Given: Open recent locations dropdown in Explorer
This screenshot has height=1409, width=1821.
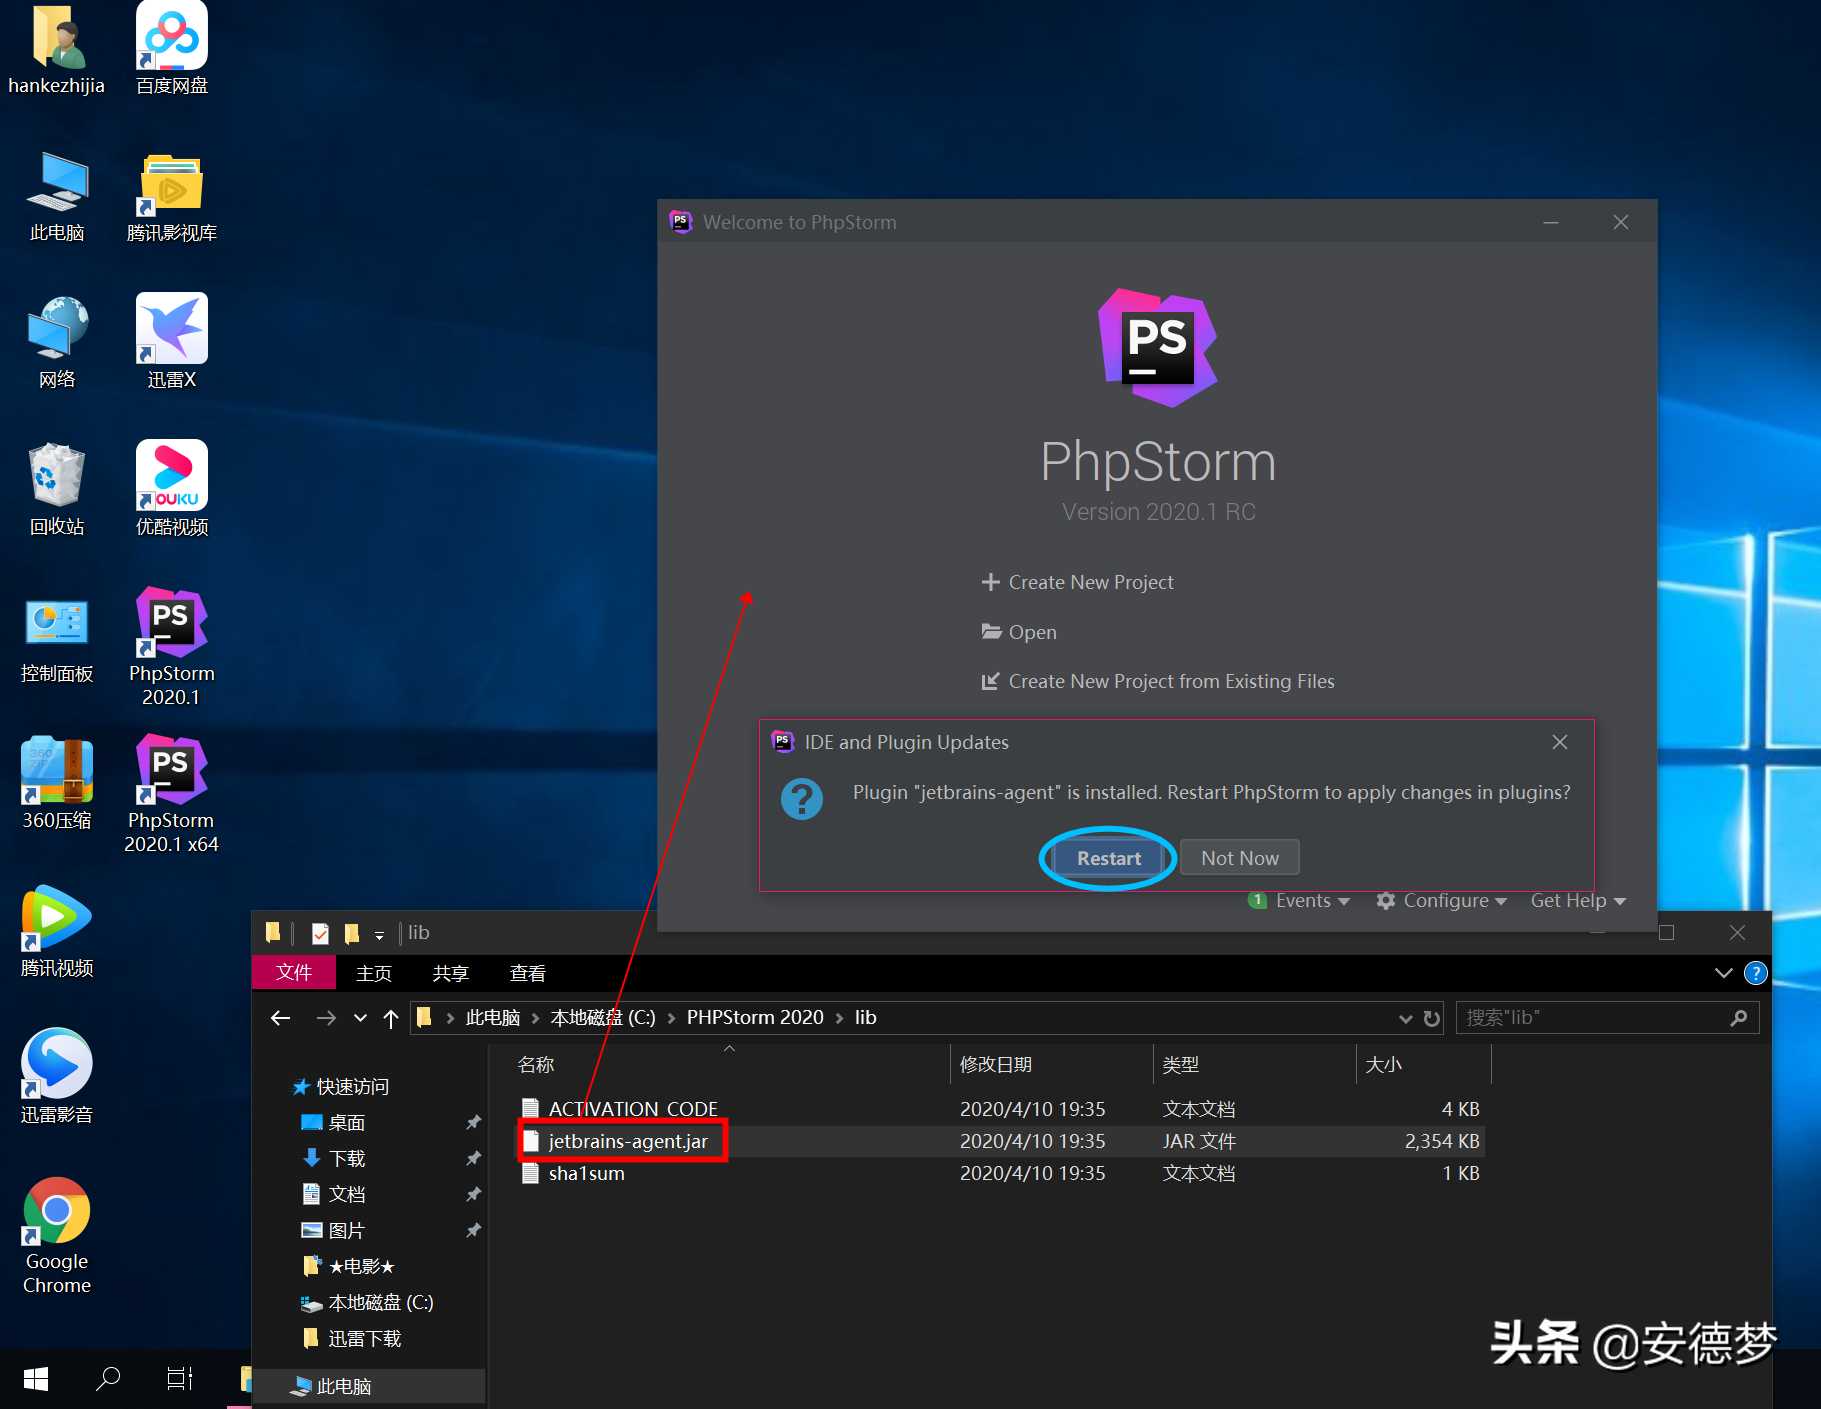Looking at the screenshot, I should (360, 1018).
